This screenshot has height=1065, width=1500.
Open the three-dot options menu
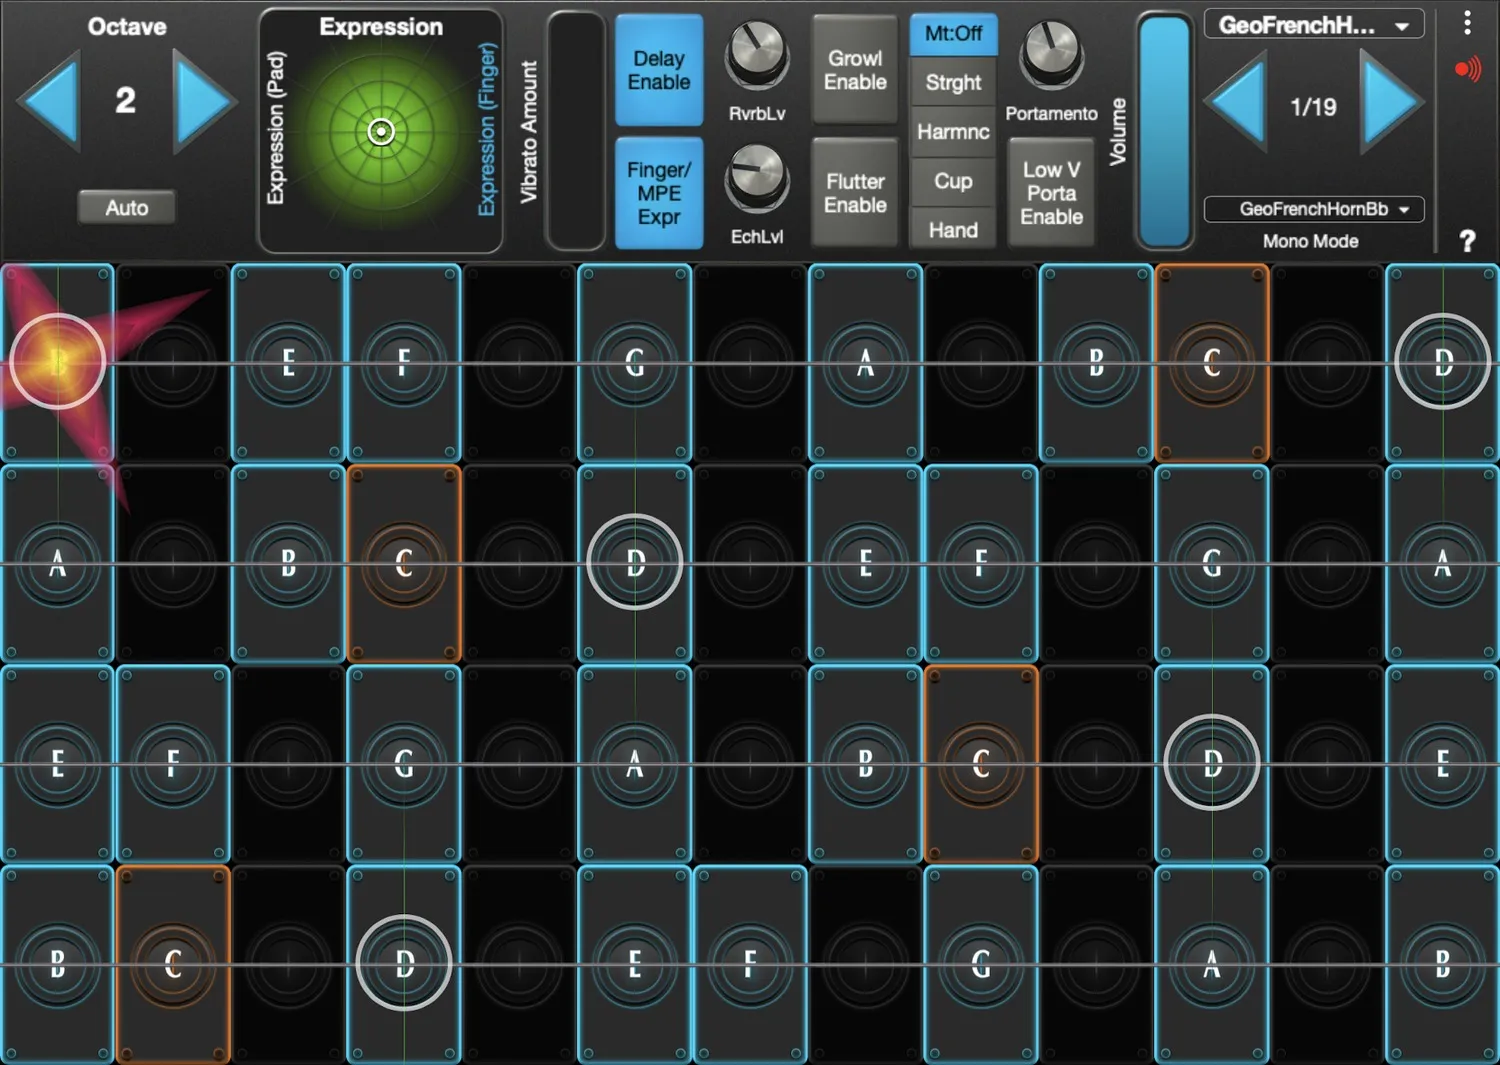(1467, 23)
